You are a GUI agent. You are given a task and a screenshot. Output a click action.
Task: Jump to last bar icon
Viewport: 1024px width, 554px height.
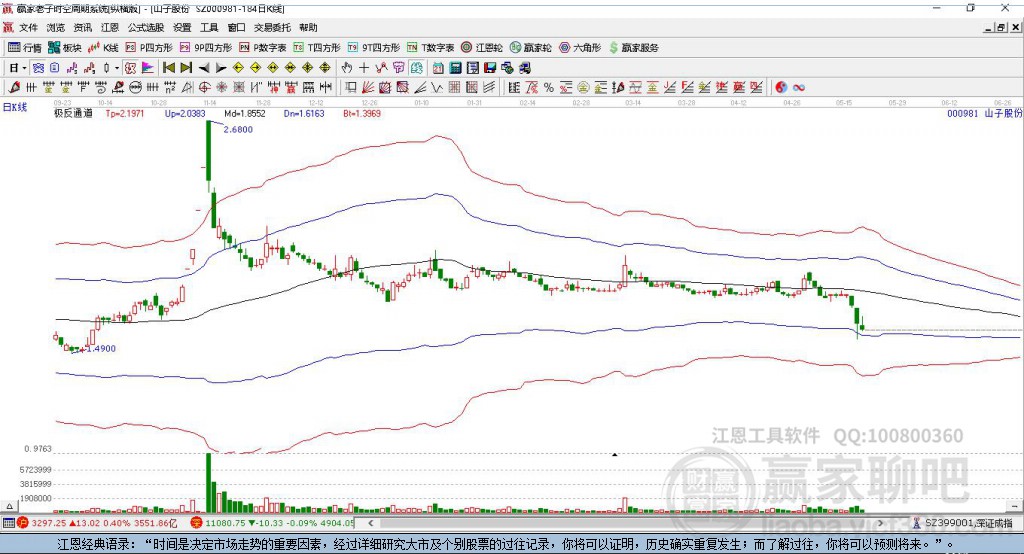(186, 68)
